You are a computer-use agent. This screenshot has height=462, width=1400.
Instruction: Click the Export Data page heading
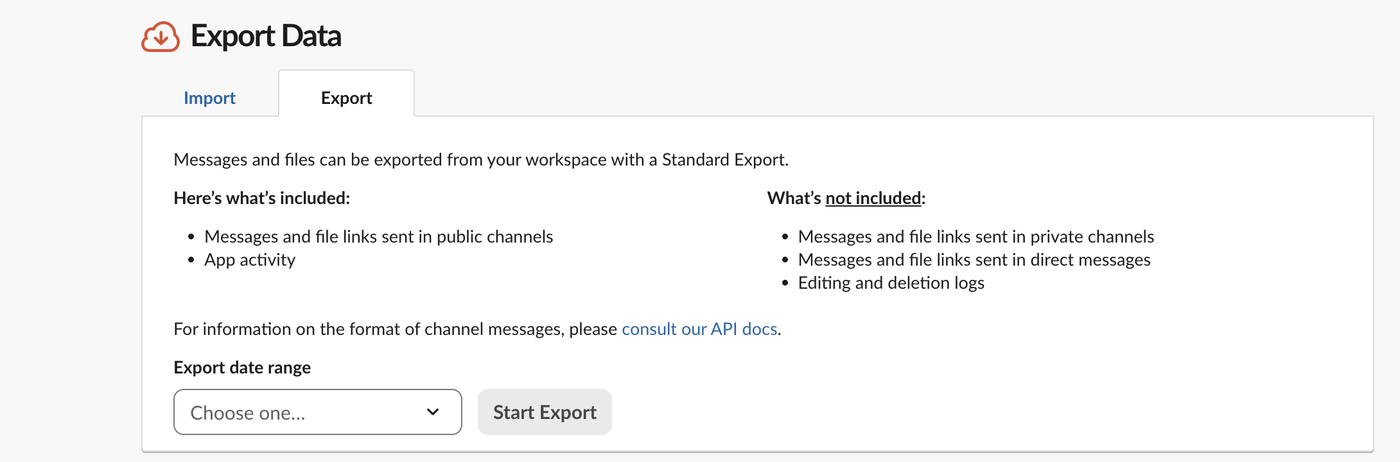266,37
